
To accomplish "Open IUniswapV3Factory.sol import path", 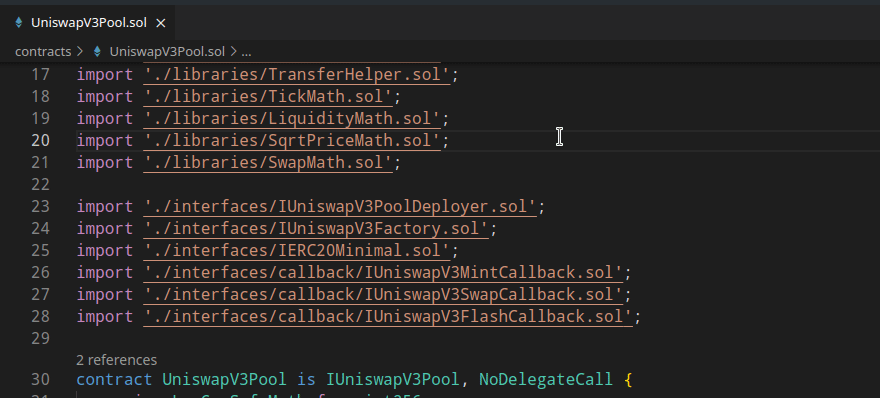I will [x=316, y=228].
